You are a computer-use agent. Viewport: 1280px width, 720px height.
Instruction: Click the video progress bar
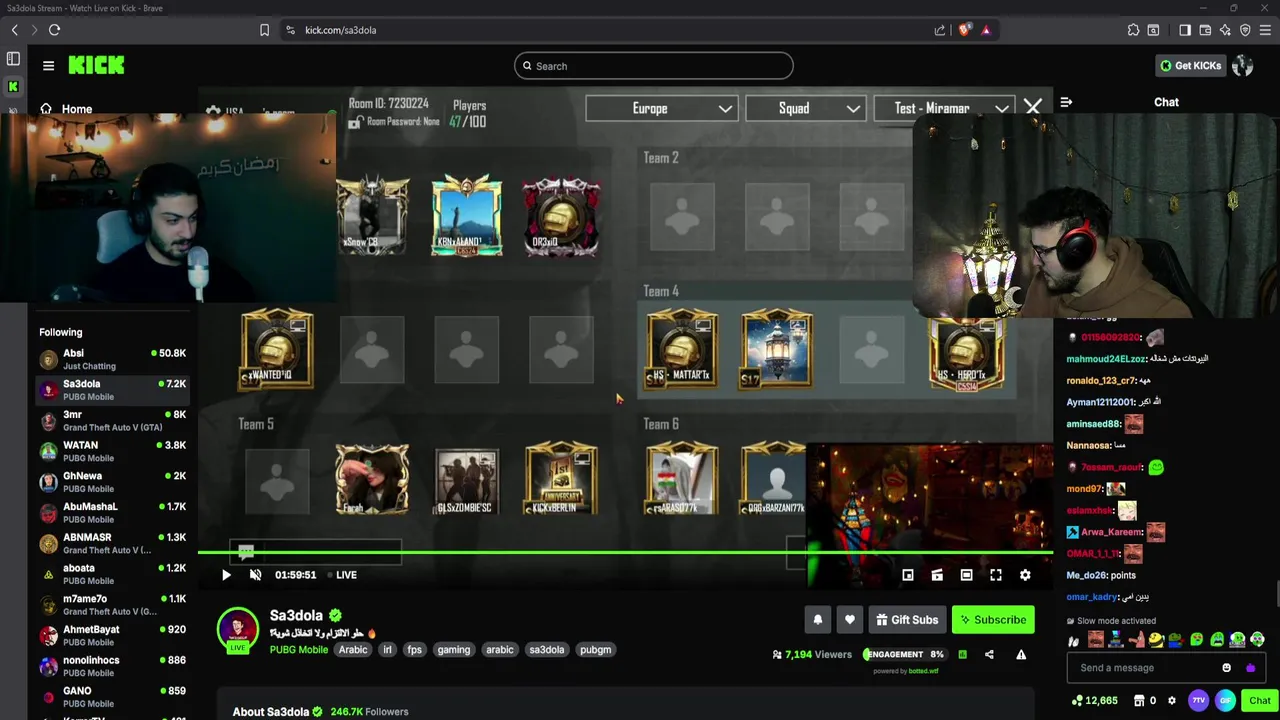point(625,552)
